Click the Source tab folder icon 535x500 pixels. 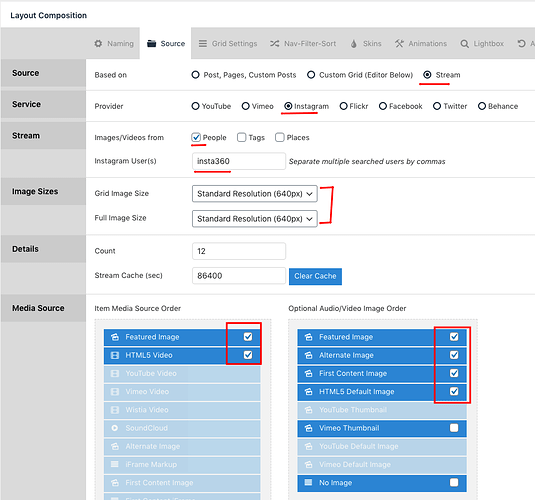(151, 44)
